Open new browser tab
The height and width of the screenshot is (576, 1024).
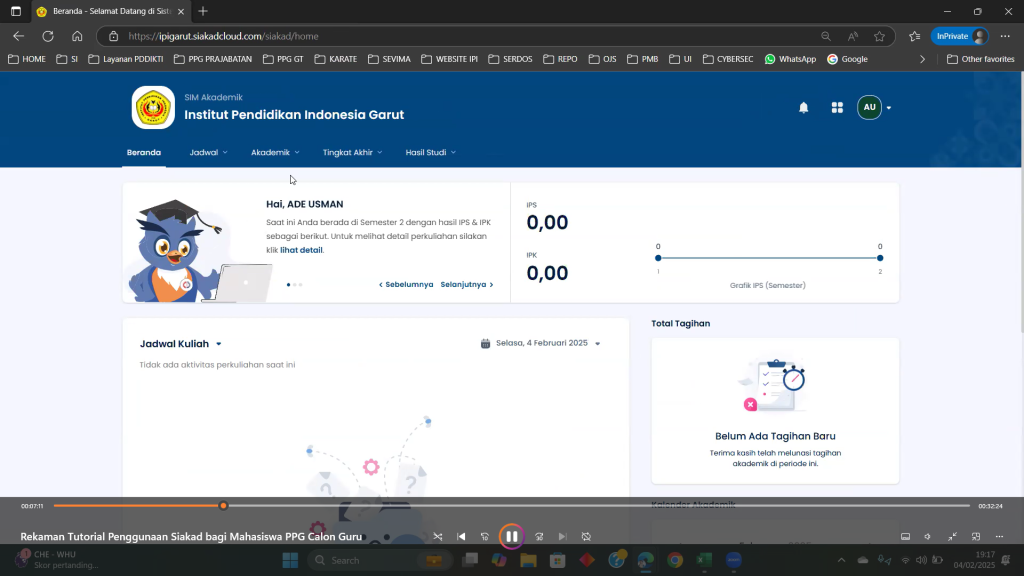[203, 11]
